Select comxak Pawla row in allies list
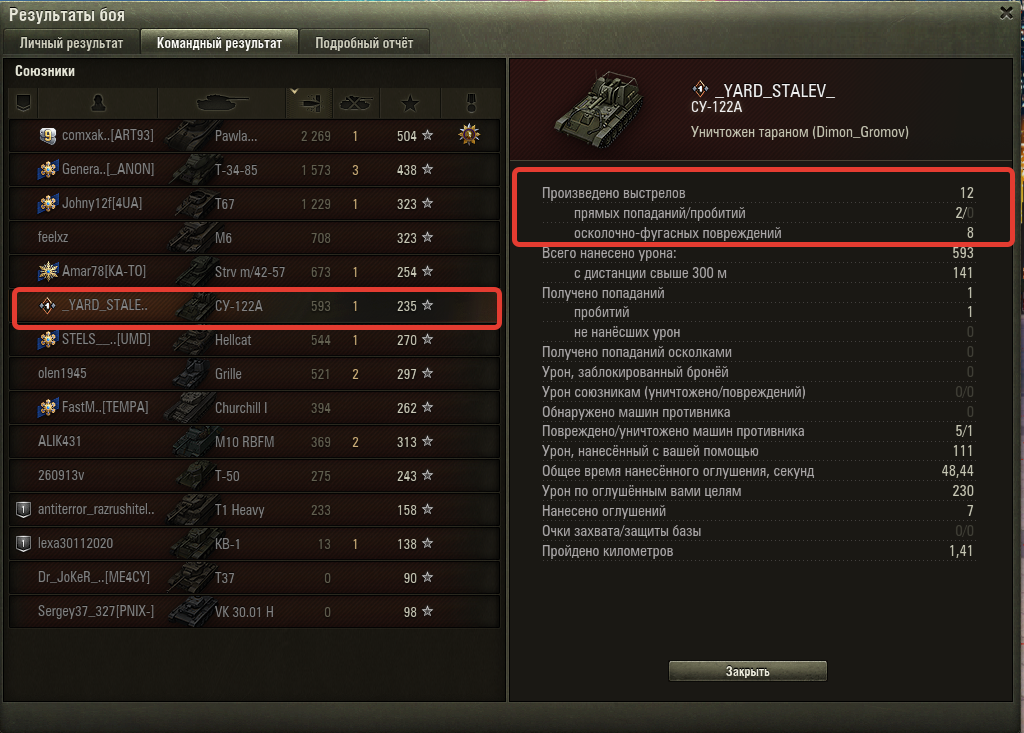Screen dimensions: 1024x733 coord(255,136)
